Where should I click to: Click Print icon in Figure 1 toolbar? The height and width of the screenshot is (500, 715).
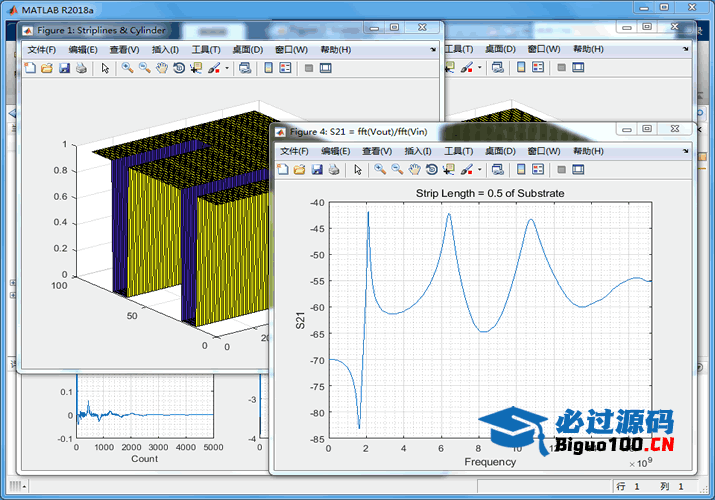tap(81, 68)
